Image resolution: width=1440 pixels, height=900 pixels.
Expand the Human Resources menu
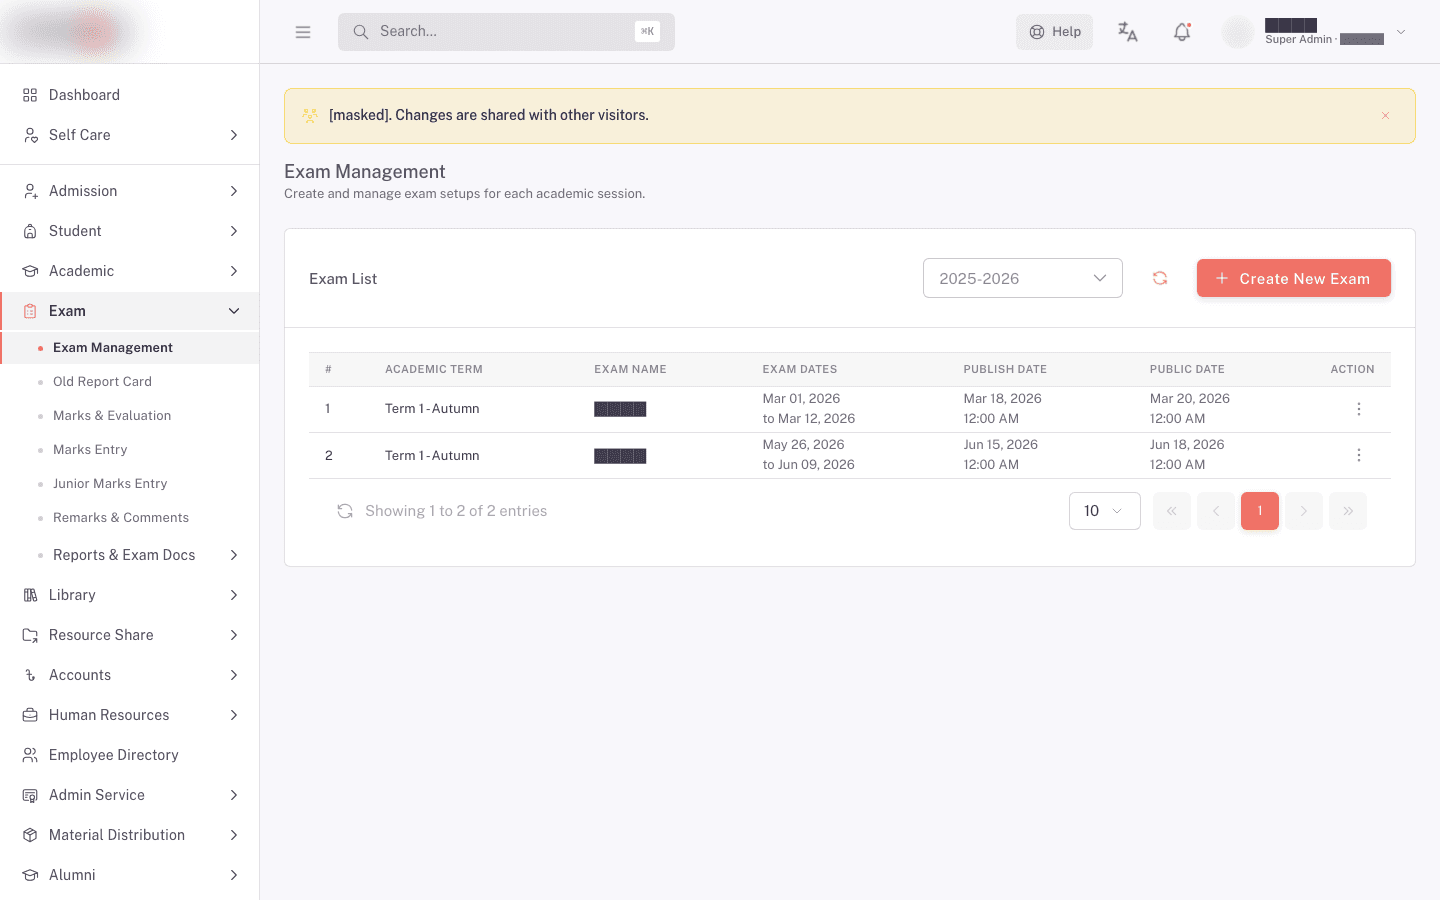pyautogui.click(x=130, y=715)
